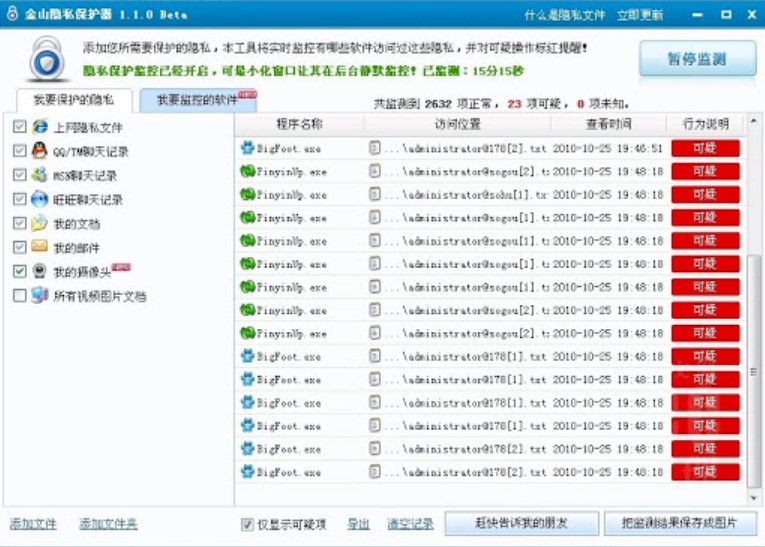Click the QQ/TM聊天记录 label
This screenshot has height=547, width=765.
pos(91,152)
